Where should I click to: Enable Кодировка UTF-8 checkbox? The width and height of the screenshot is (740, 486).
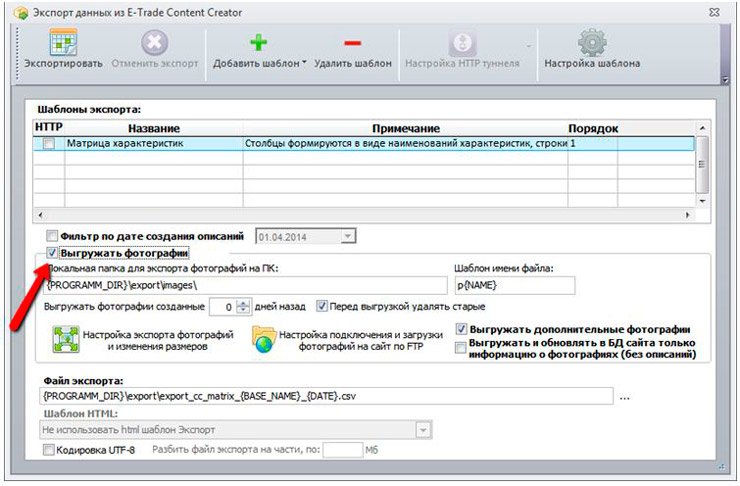click(48, 450)
